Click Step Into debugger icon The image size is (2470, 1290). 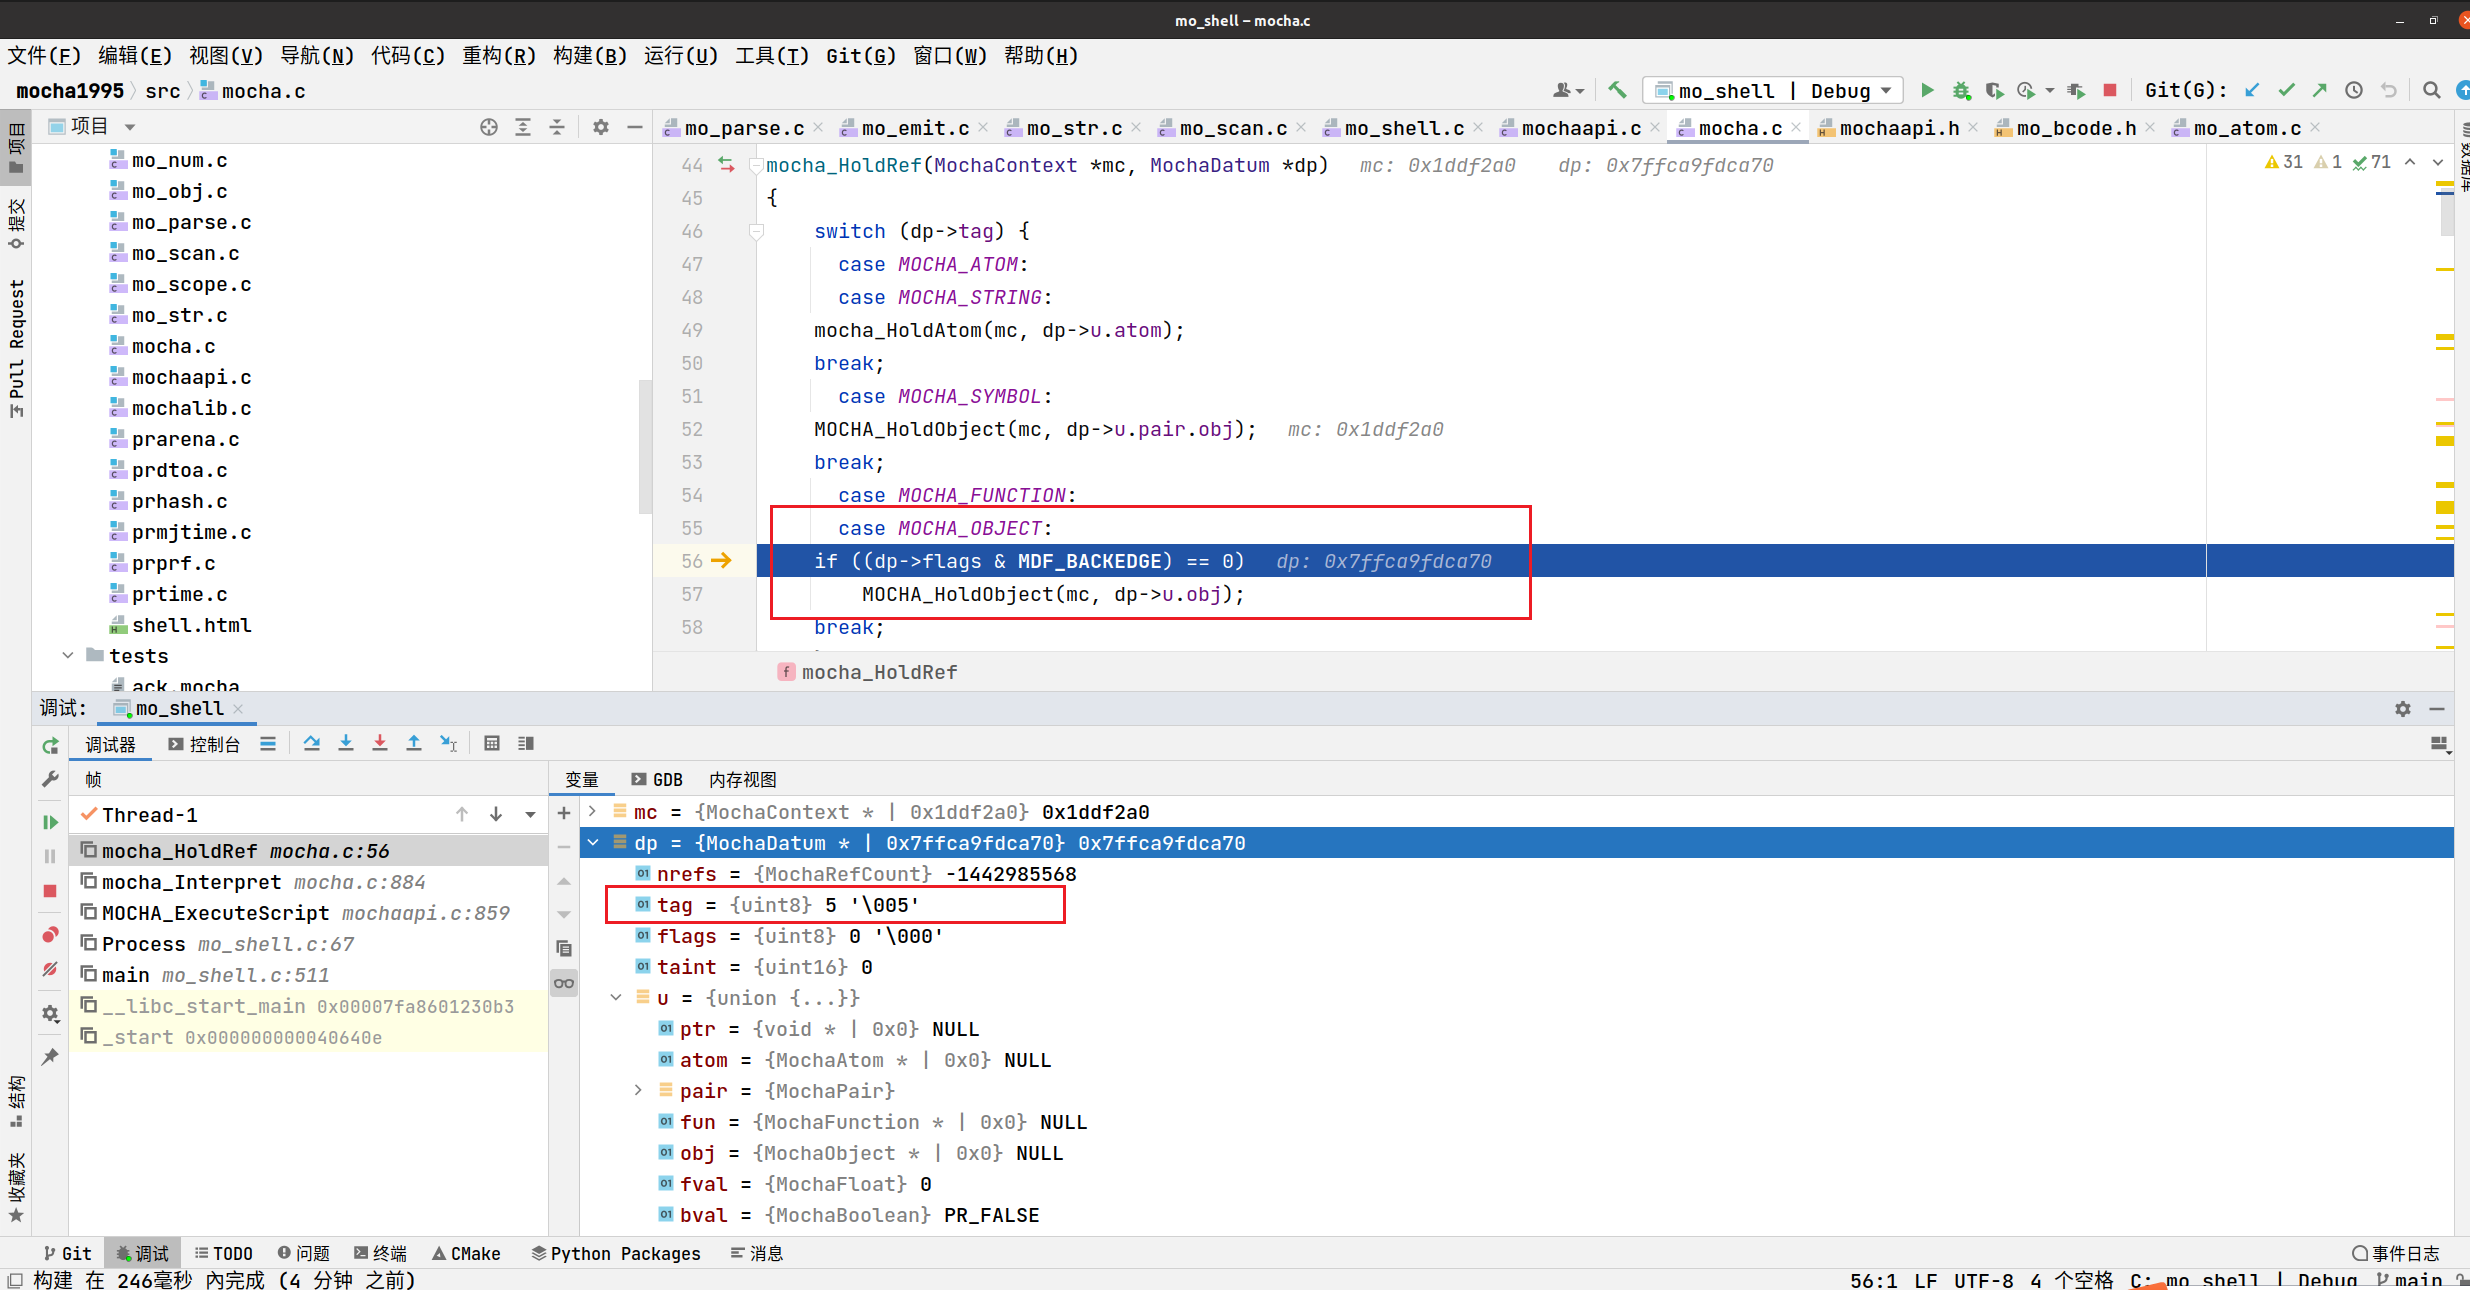[x=346, y=743]
